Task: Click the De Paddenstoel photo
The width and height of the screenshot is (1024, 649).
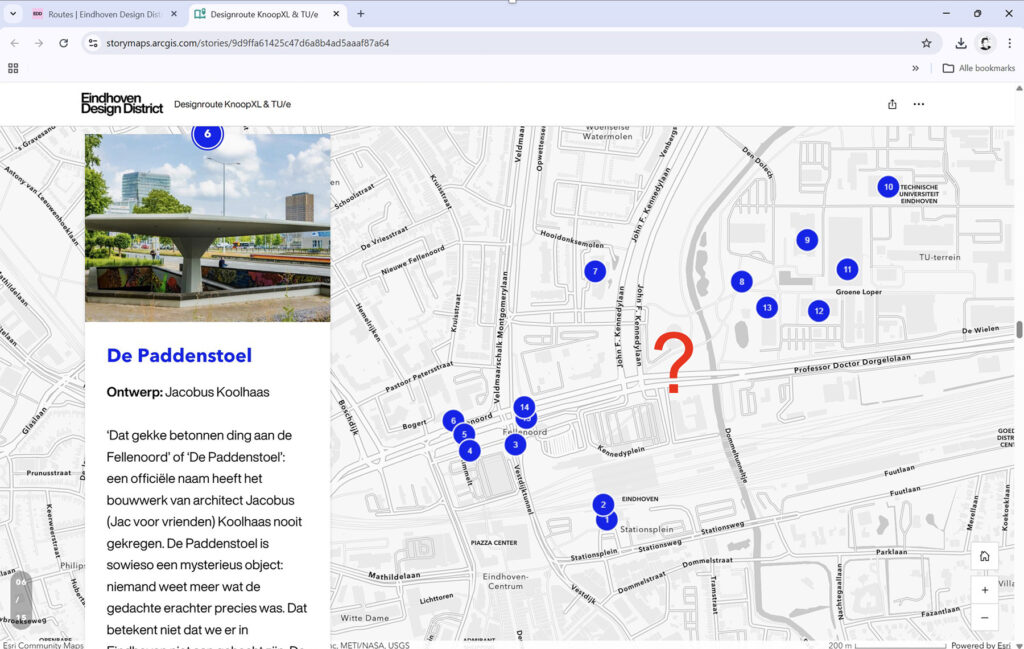Action: [207, 228]
